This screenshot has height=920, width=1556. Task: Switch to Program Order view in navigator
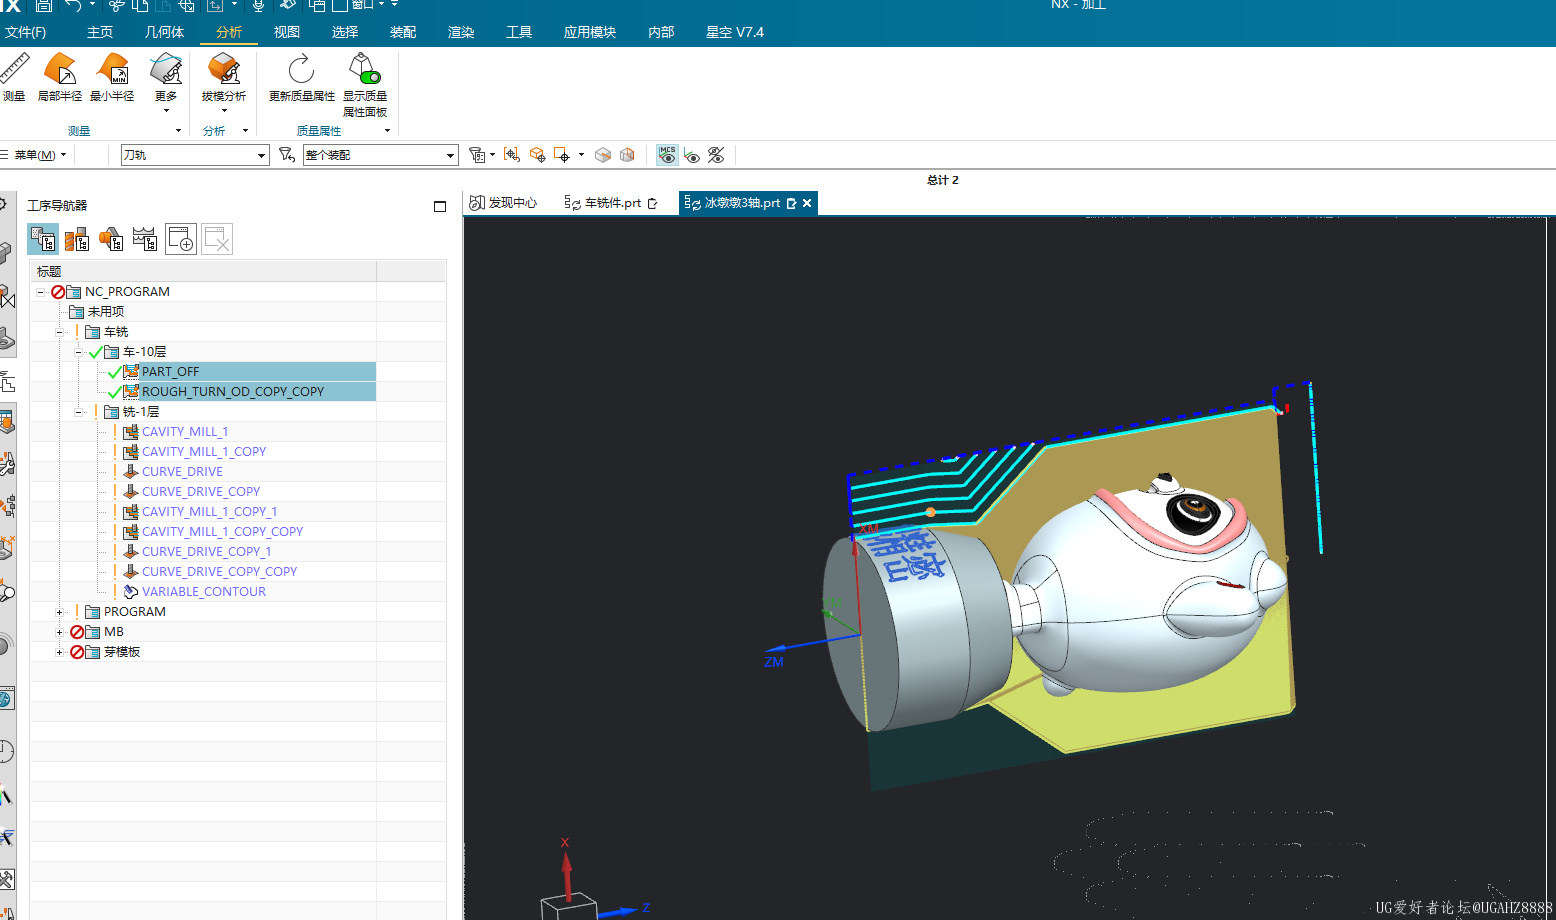(43, 239)
